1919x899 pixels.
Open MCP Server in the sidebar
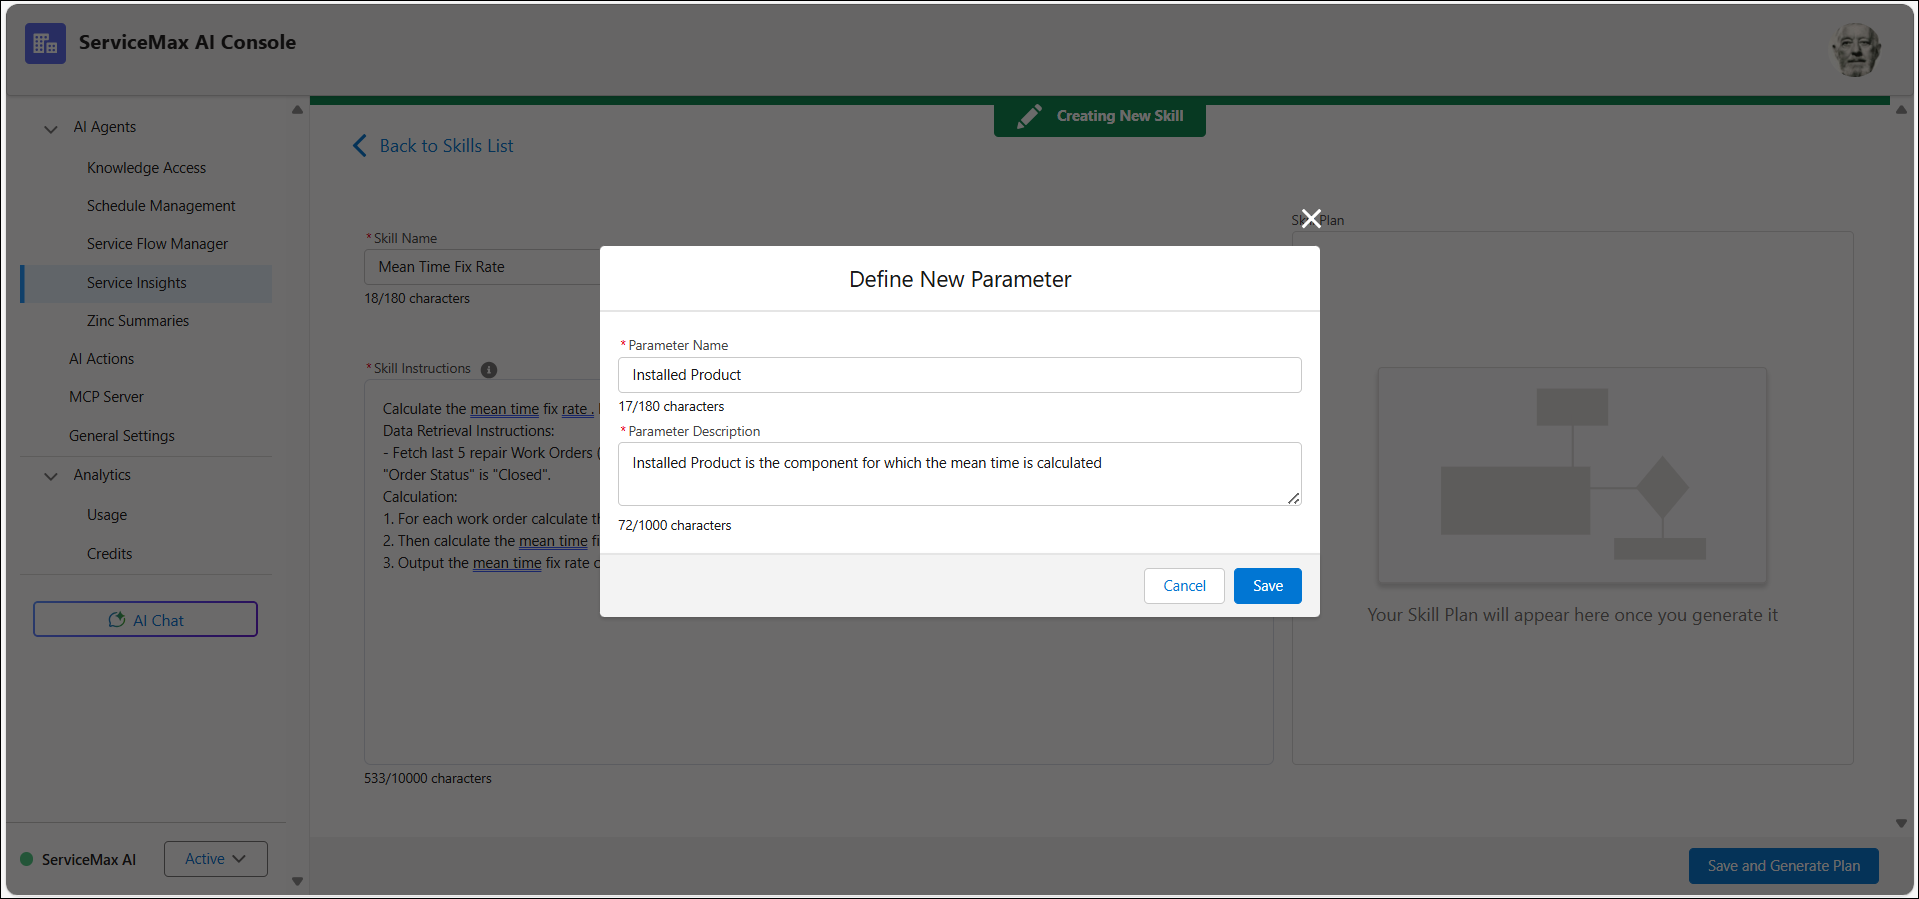(x=106, y=397)
